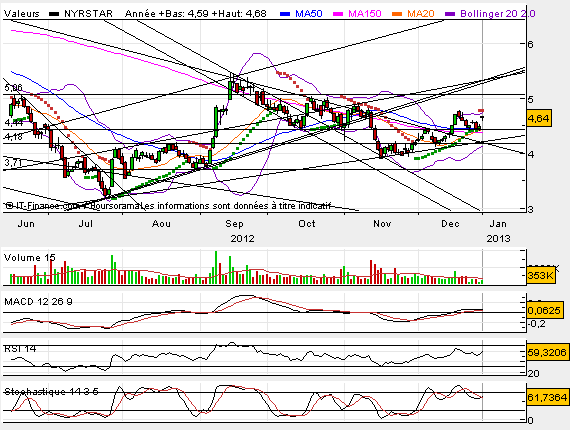Viewport: 570px width, 430px height.
Task: Click the Stochastique 14 3 5 panel title
Action: 51,391
